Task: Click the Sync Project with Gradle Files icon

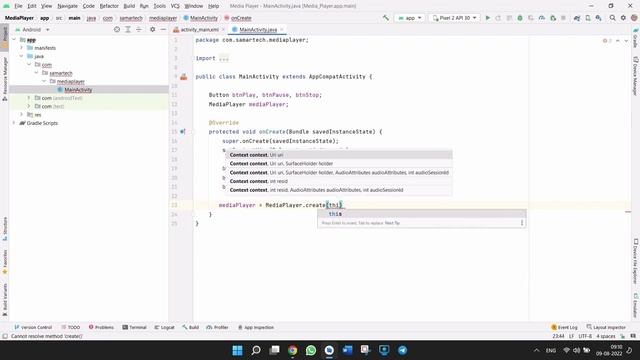Action: point(577,18)
